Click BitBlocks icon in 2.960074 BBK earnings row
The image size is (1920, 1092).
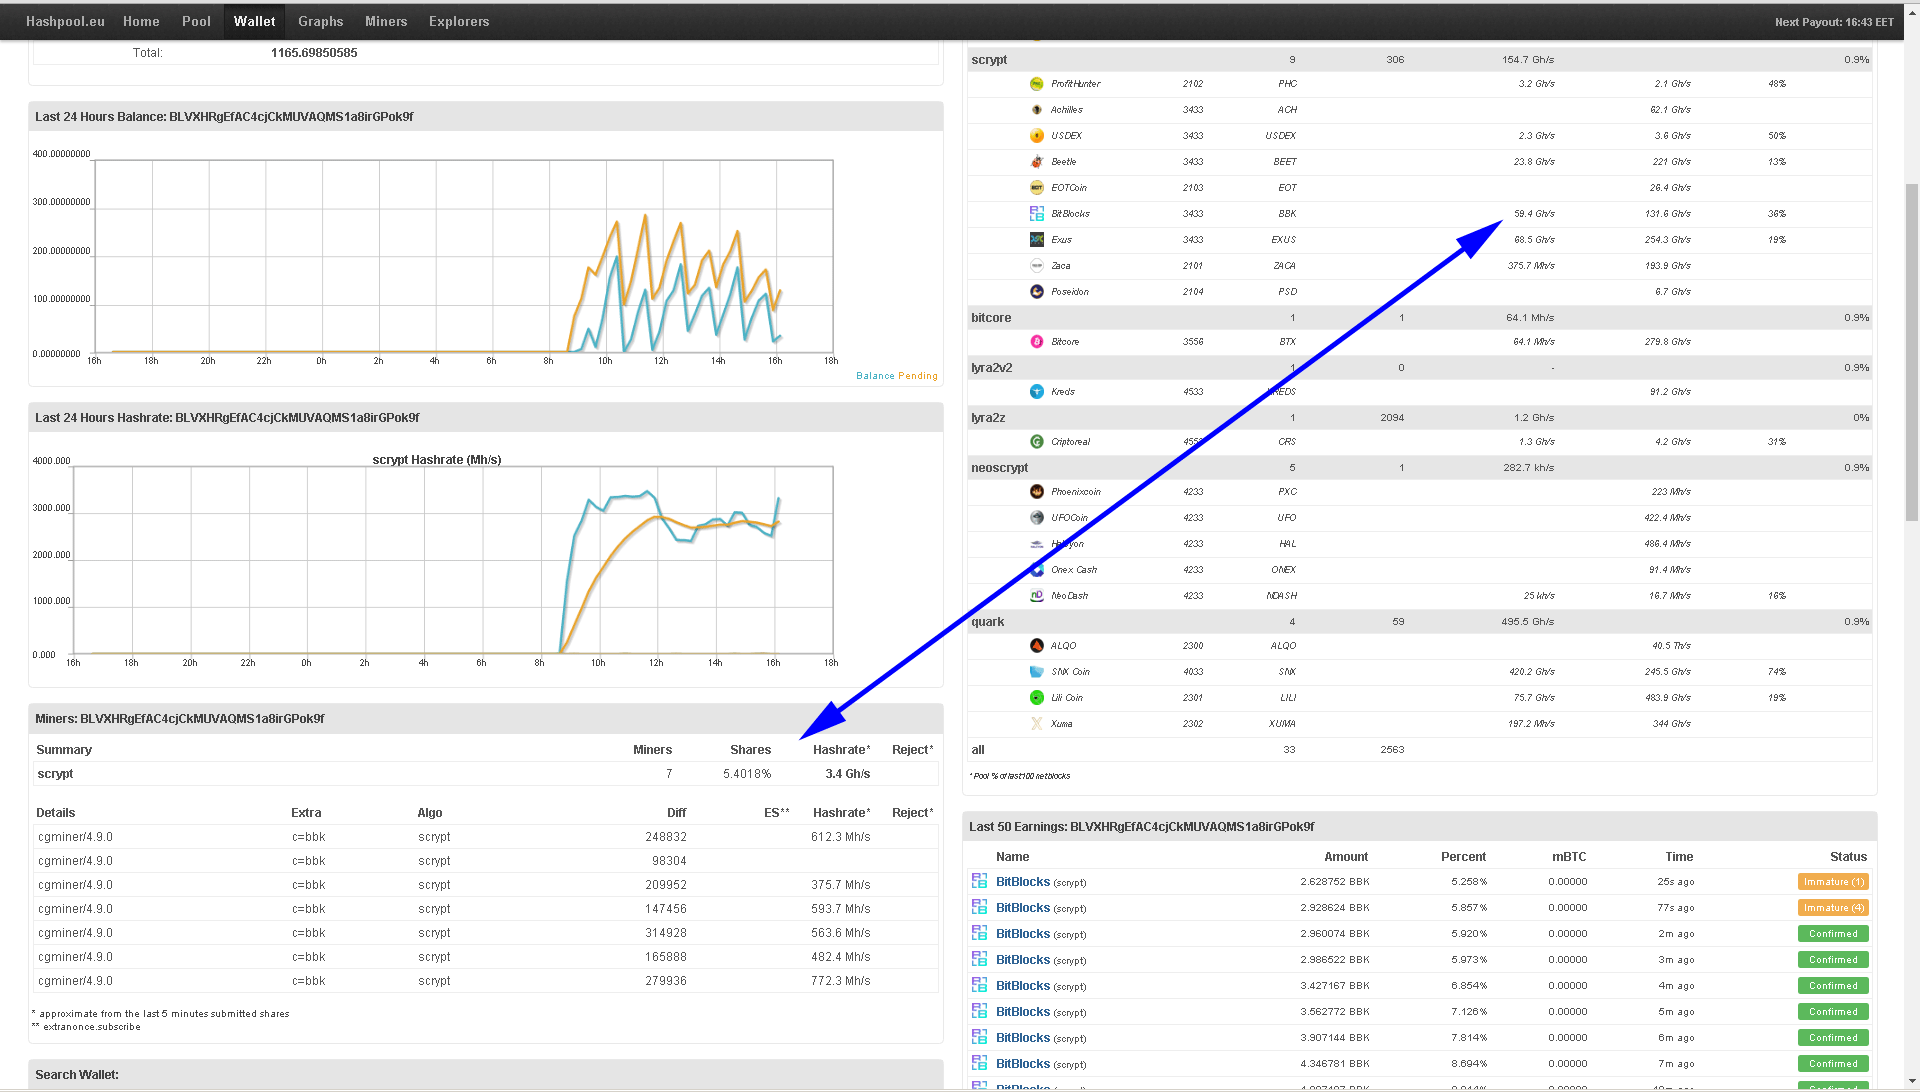[980, 933]
